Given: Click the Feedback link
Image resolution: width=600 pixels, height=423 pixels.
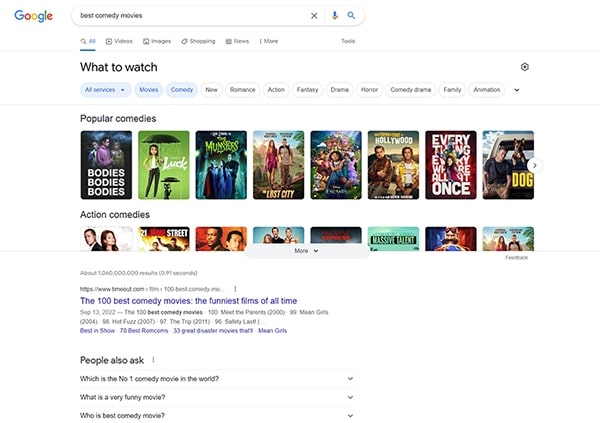Looking at the screenshot, I should (x=517, y=258).
